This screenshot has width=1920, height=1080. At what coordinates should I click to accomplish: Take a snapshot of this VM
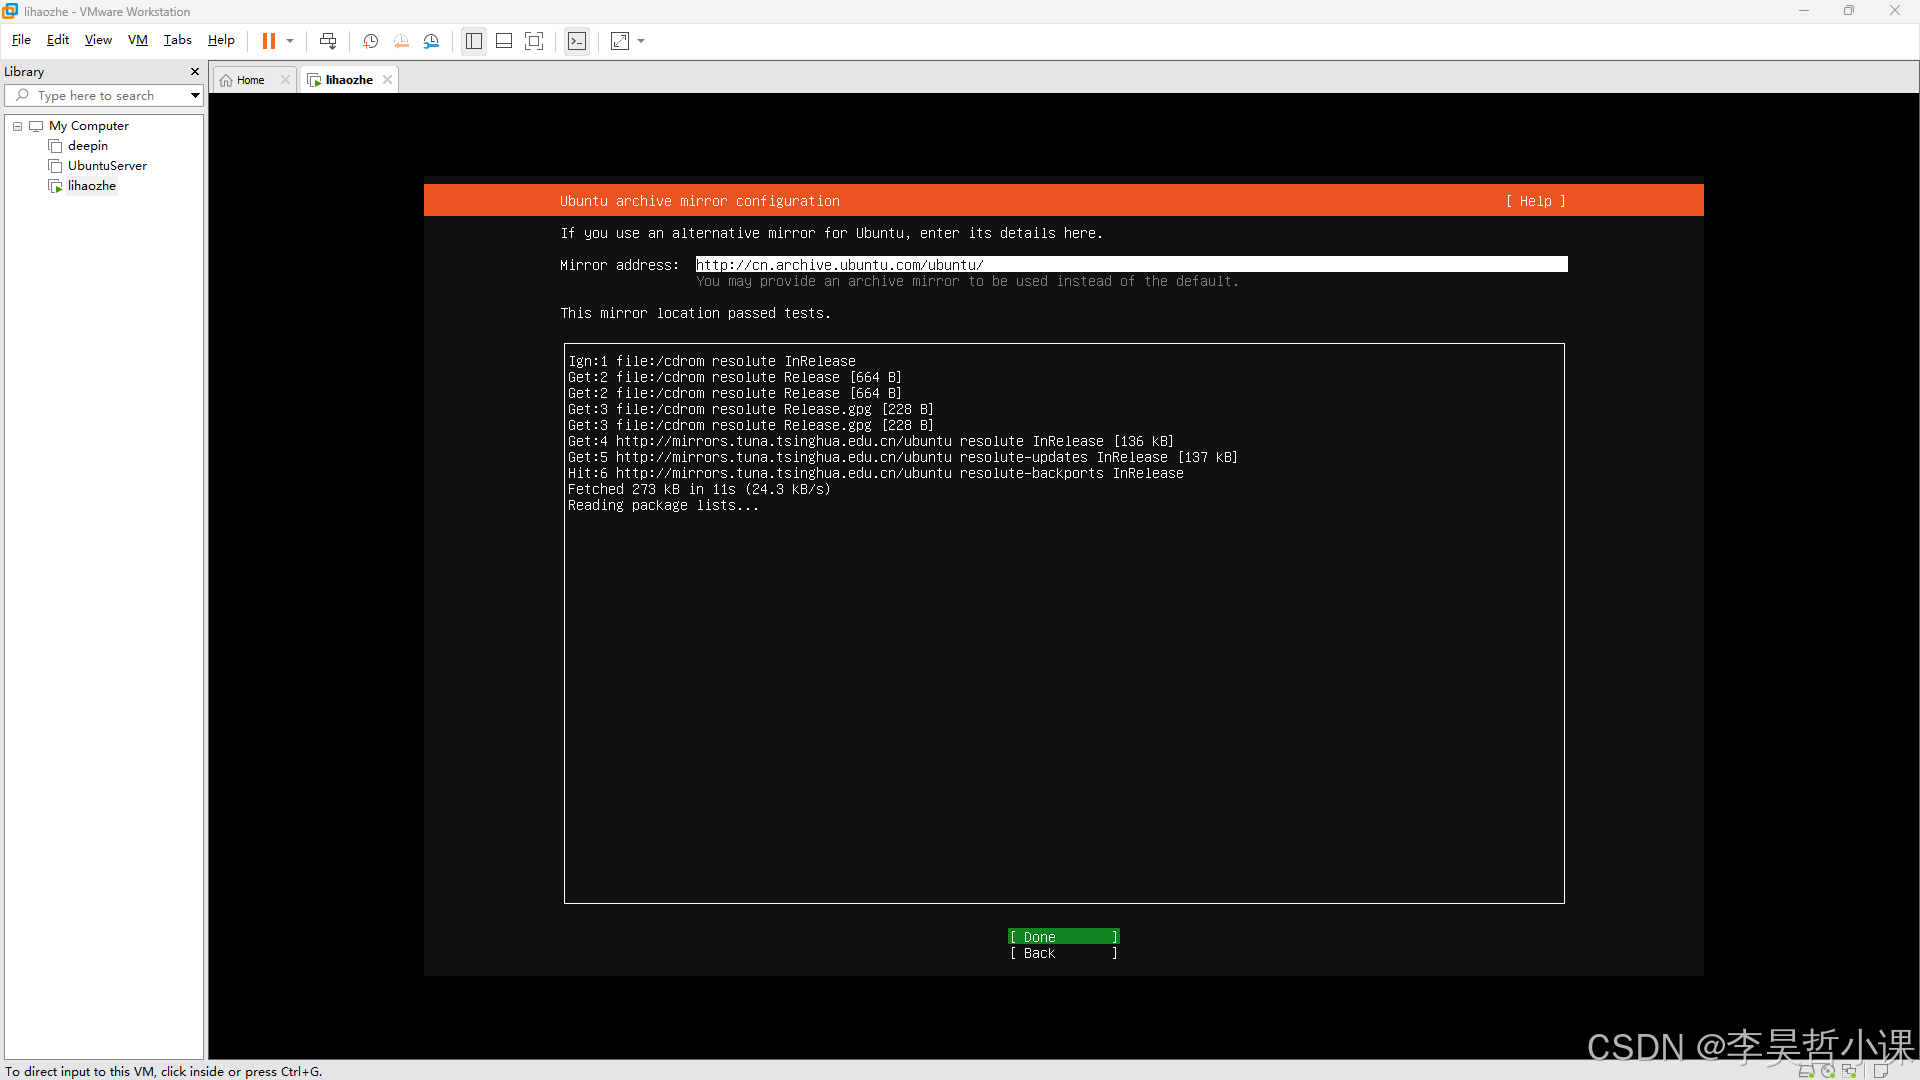pos(370,41)
